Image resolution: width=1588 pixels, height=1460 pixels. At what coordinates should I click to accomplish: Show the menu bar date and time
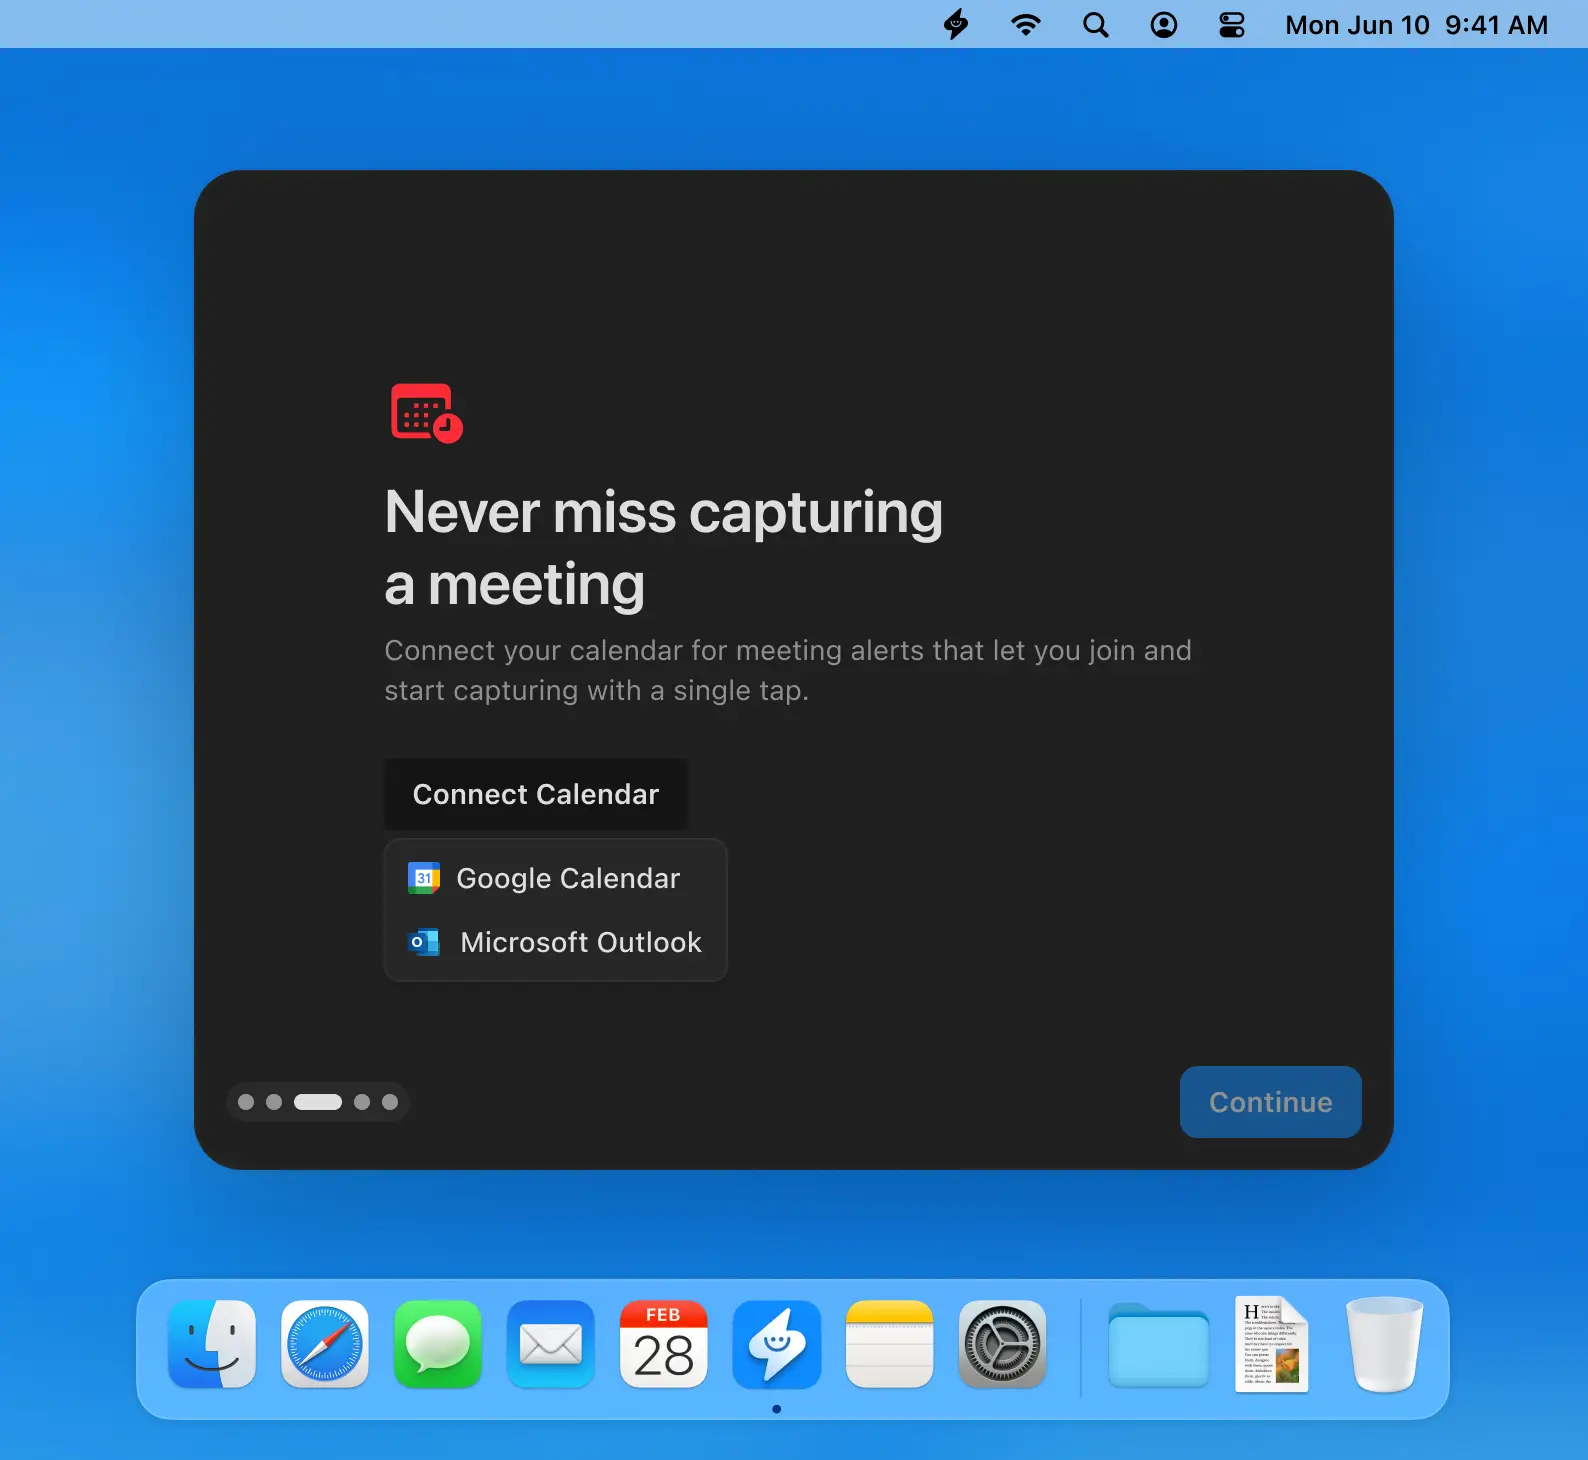tap(1416, 25)
